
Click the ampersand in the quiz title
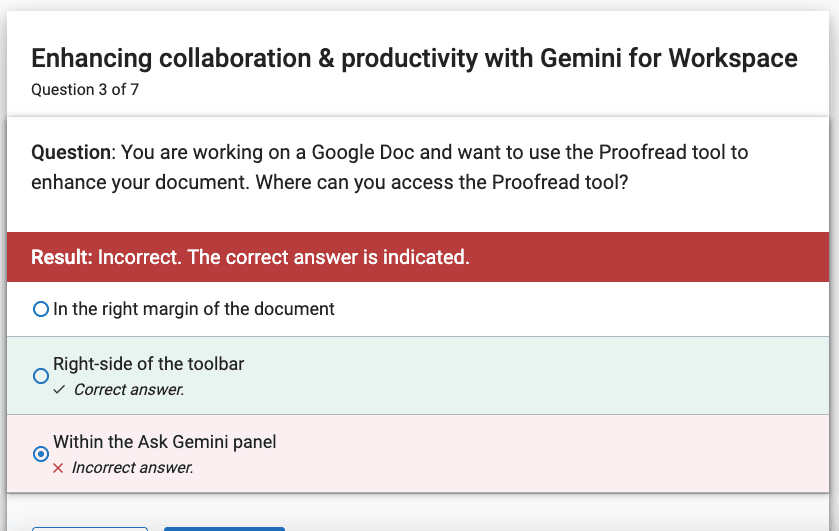pos(326,58)
